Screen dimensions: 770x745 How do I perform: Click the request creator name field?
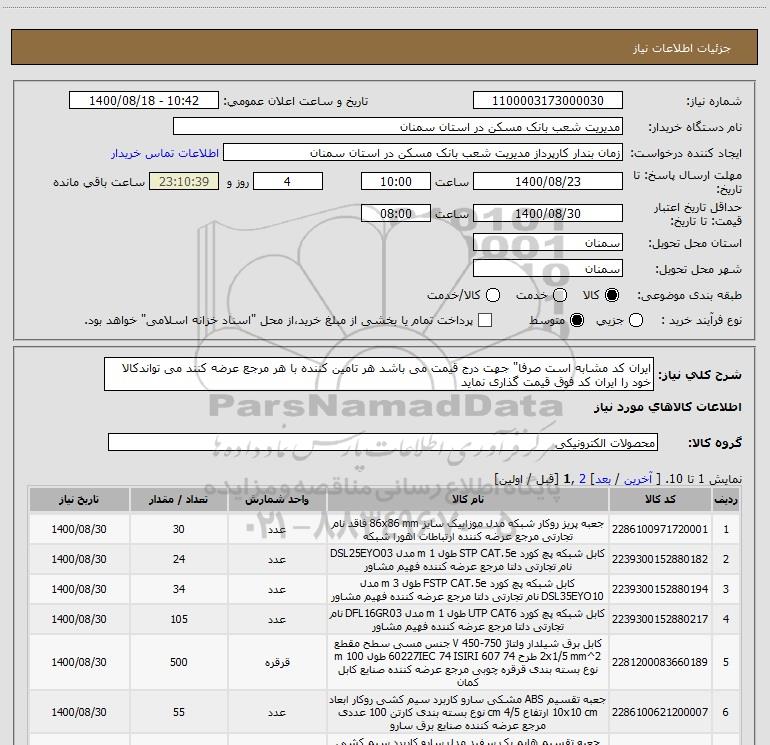(x=423, y=152)
